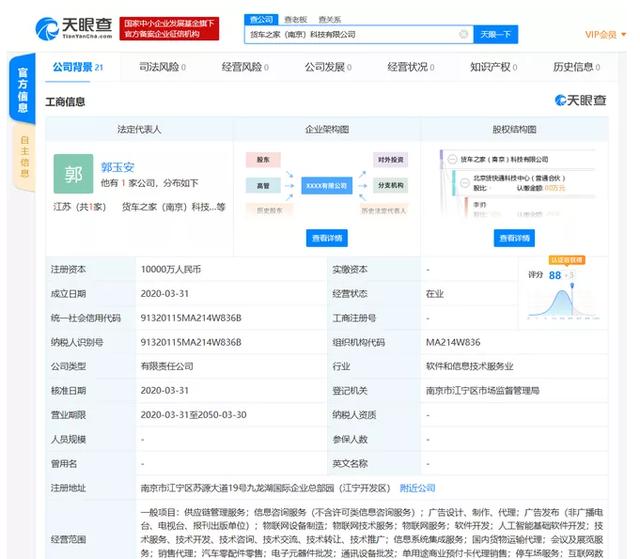Screen dimensions: 640x559
Task: Open the 自主信息 side tab
Action: 24,157
